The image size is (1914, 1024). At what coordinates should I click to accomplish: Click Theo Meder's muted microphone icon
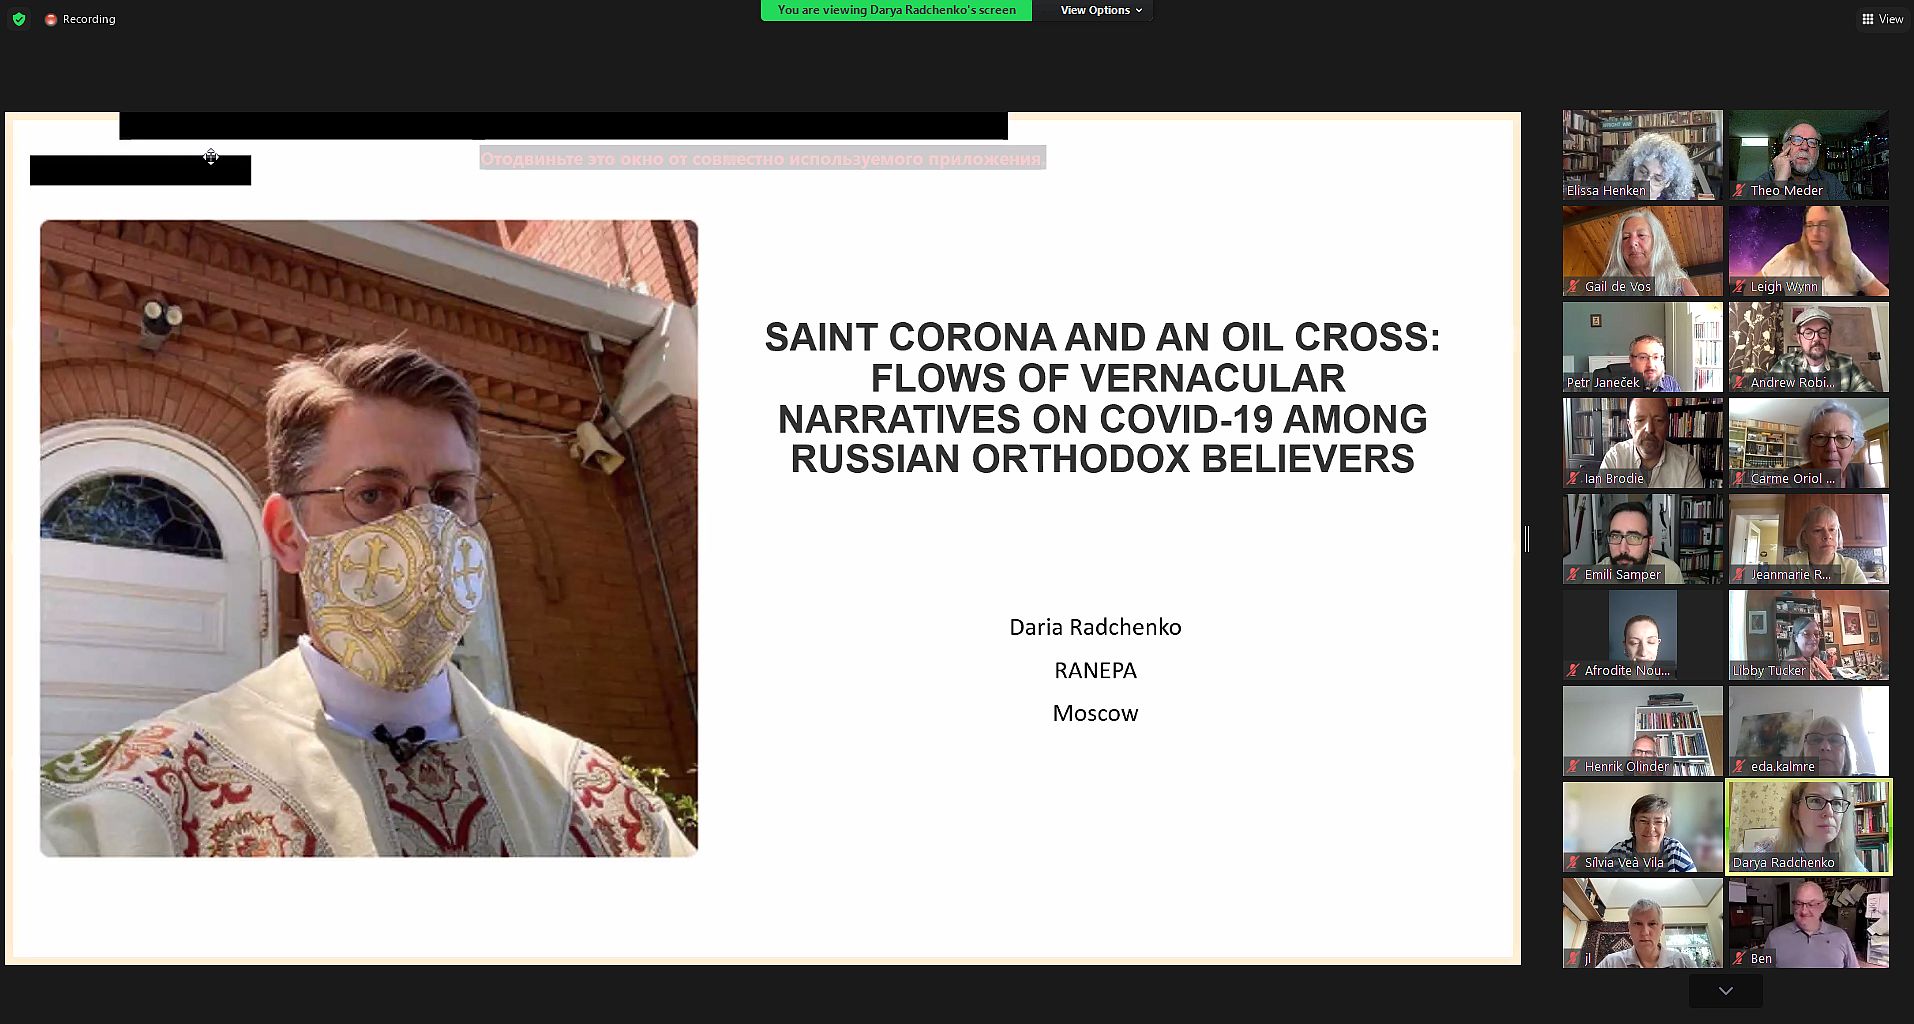pos(1740,191)
